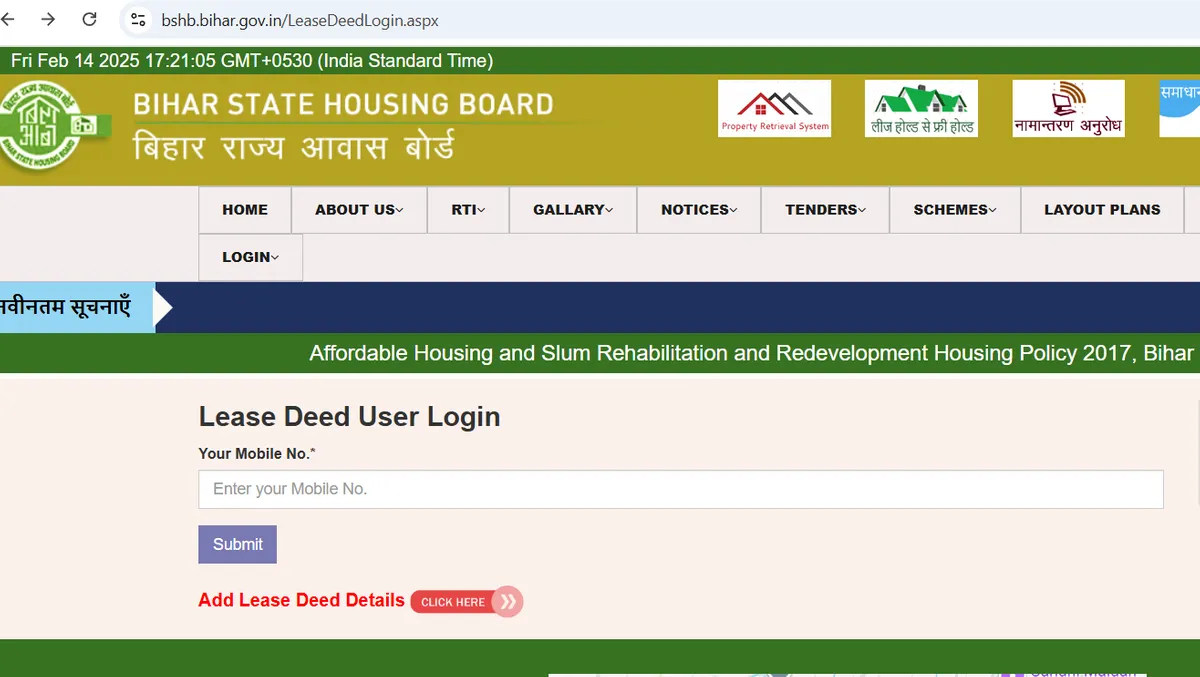Expand the ABOUT US dropdown menu
1200x677 pixels.
point(359,210)
